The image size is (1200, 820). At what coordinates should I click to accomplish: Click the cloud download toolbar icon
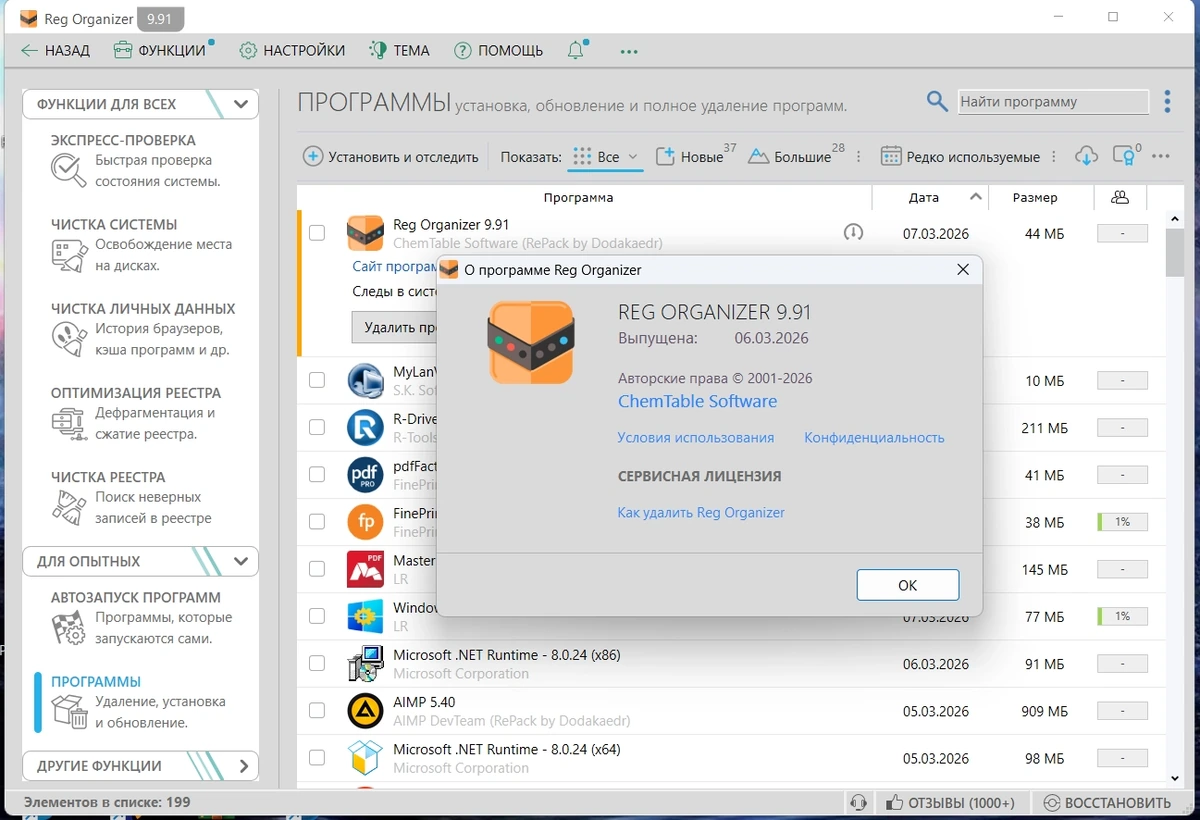(x=1086, y=156)
